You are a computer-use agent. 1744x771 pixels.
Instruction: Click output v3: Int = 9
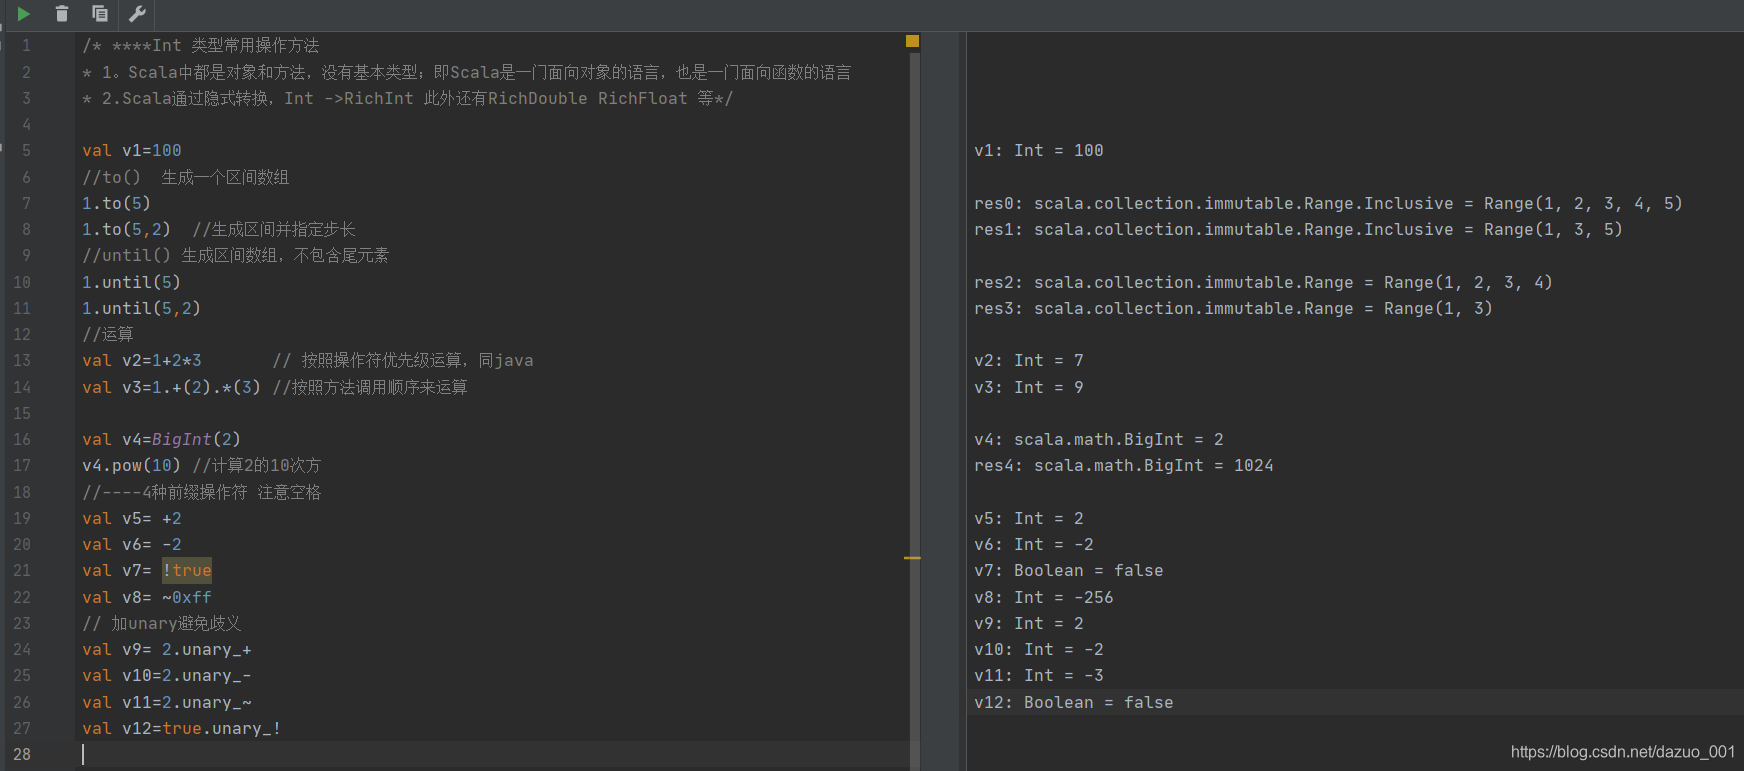coord(1029,387)
